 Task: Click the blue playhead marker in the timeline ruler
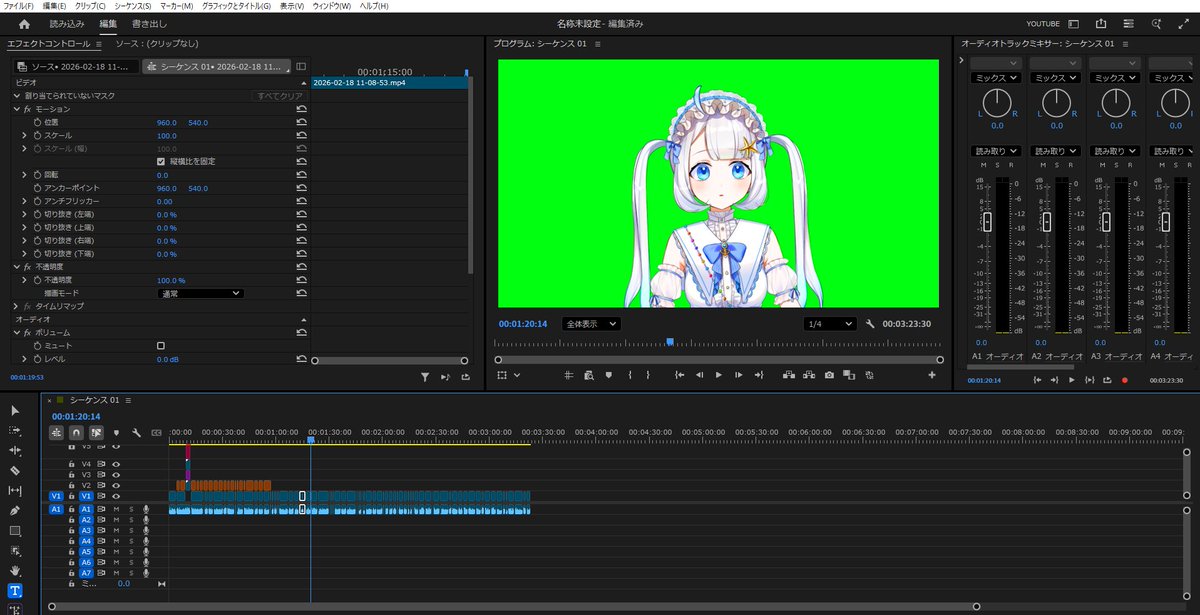pyautogui.click(x=309, y=437)
